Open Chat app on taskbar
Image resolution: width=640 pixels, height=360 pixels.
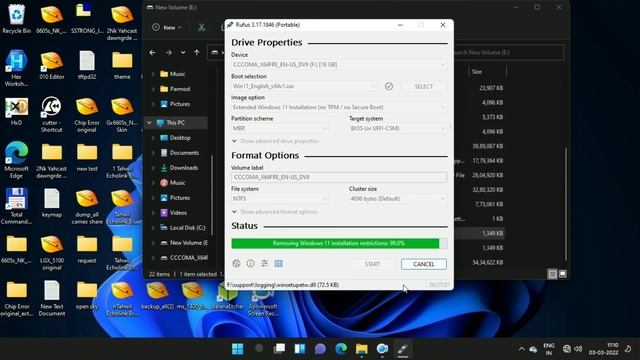[x=320, y=349]
